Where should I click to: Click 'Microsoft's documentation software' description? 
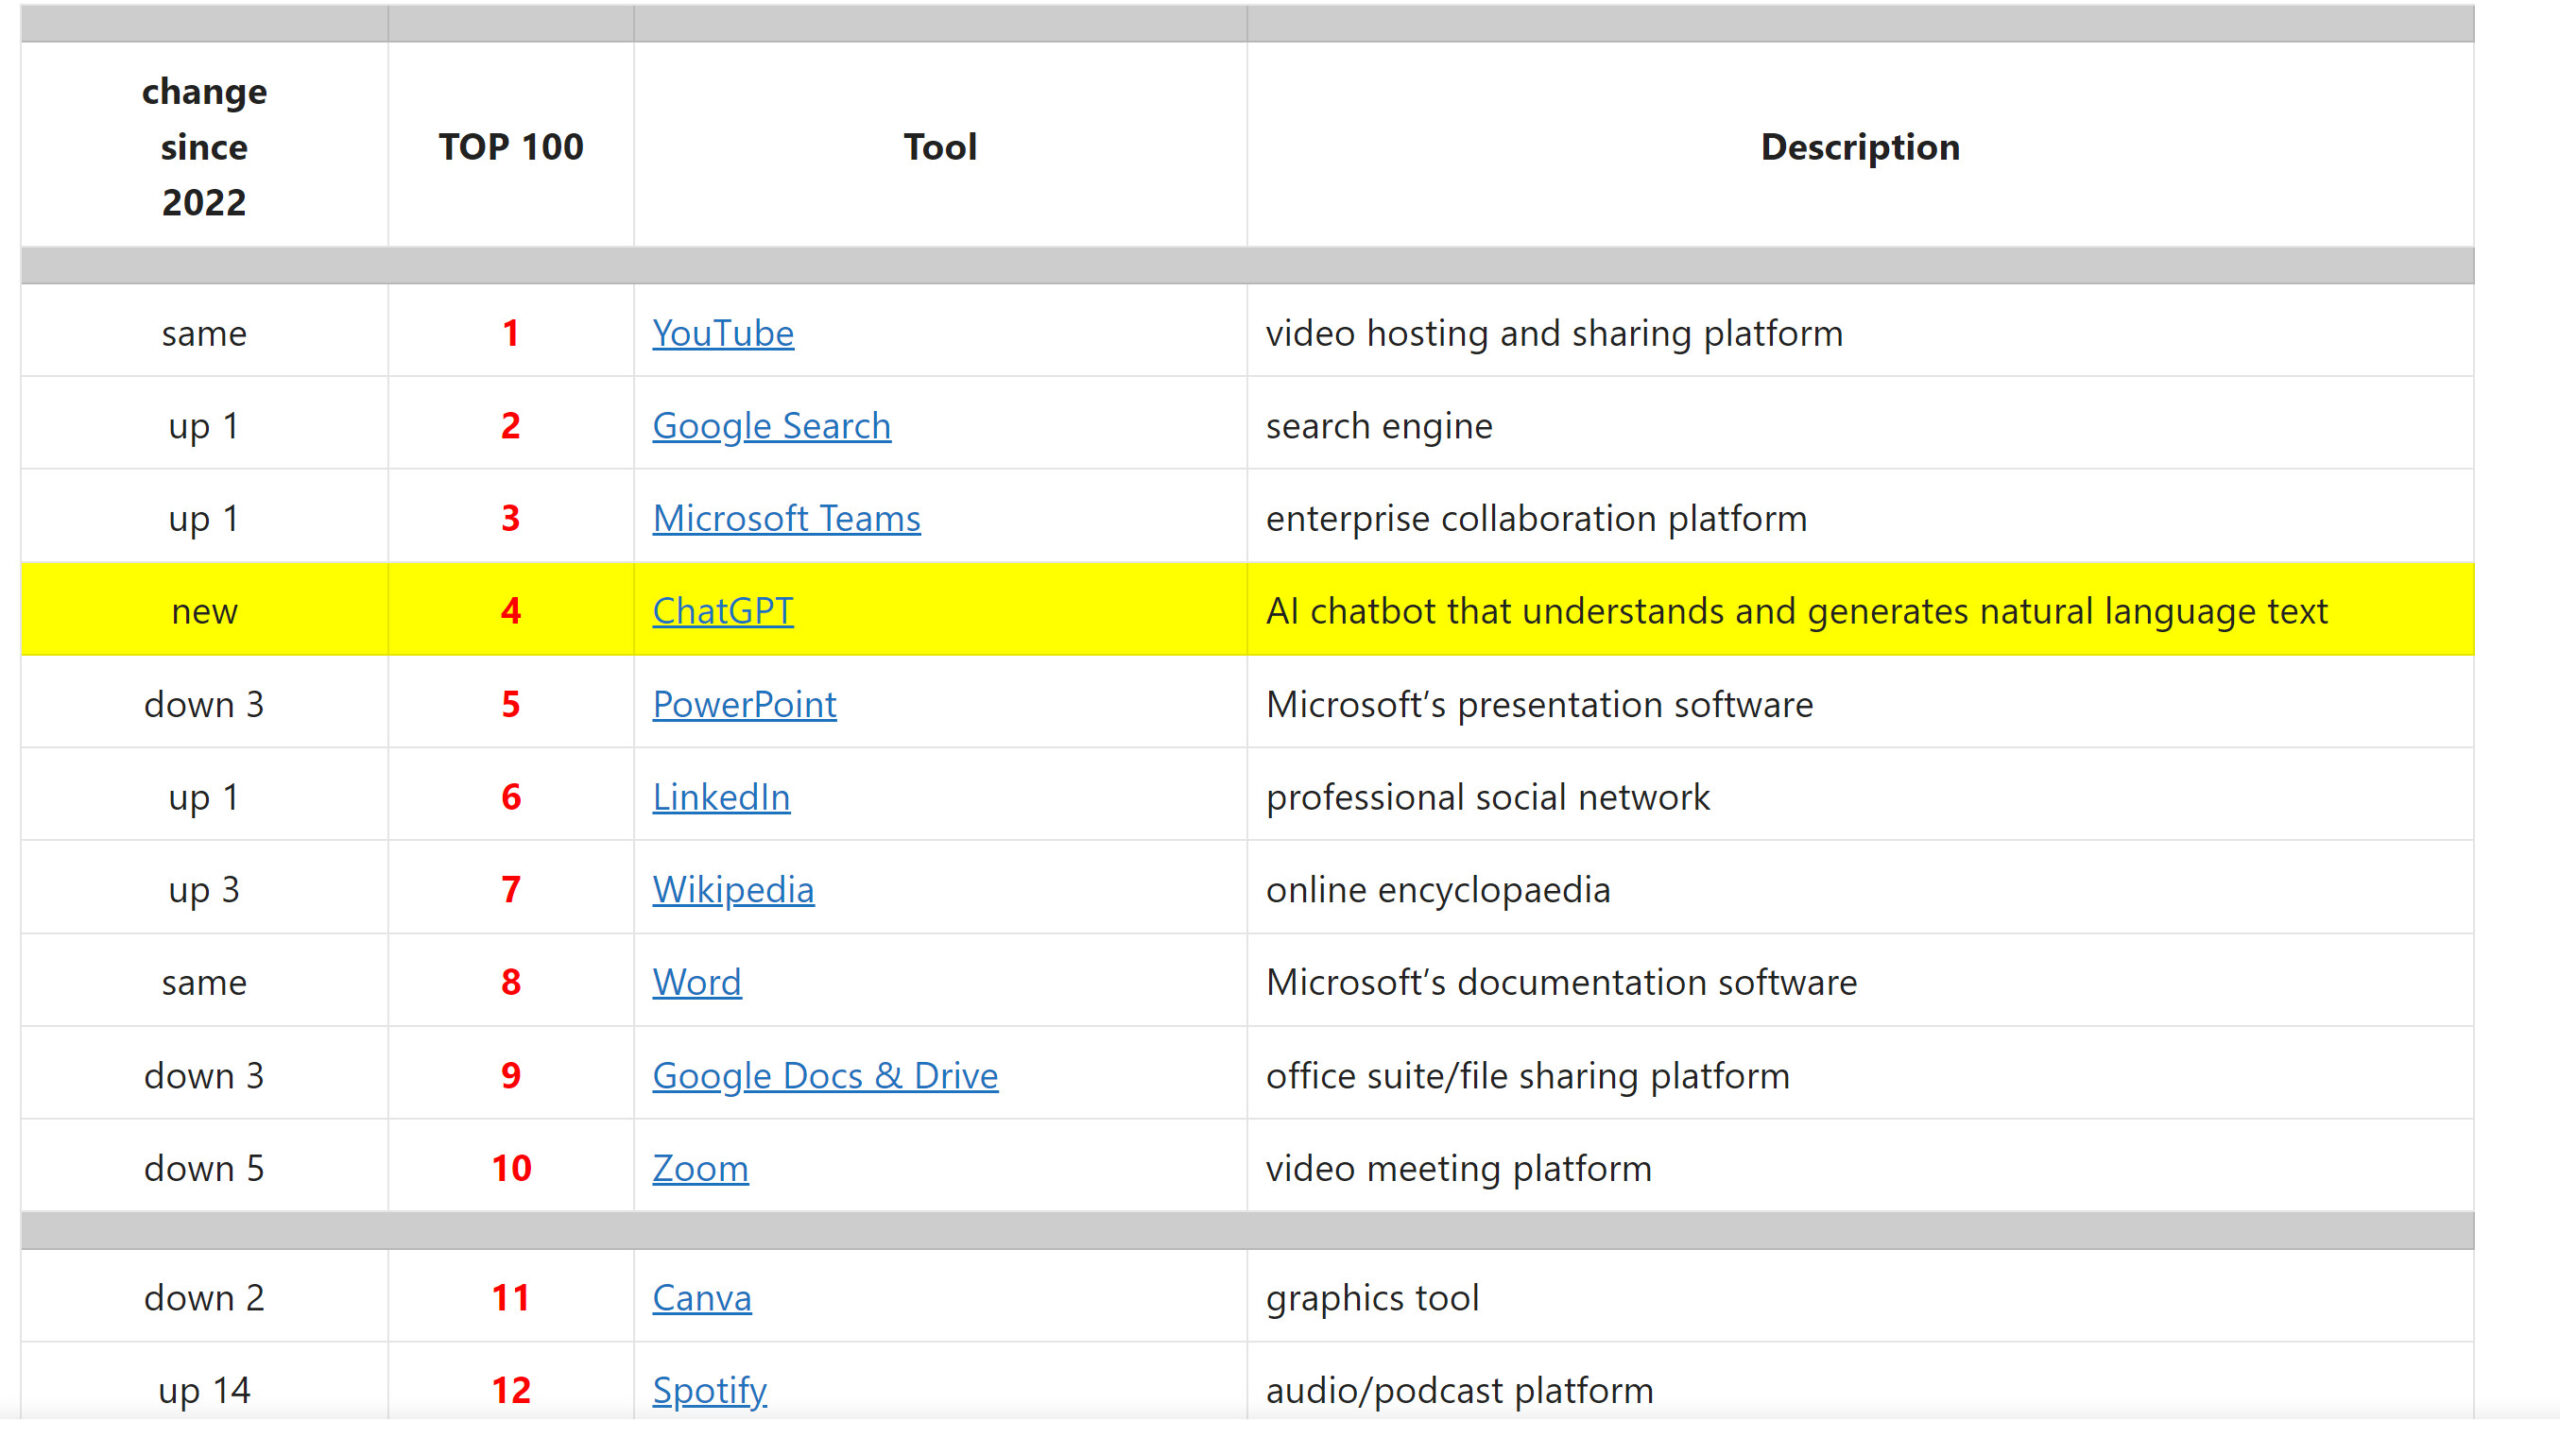click(1561, 982)
